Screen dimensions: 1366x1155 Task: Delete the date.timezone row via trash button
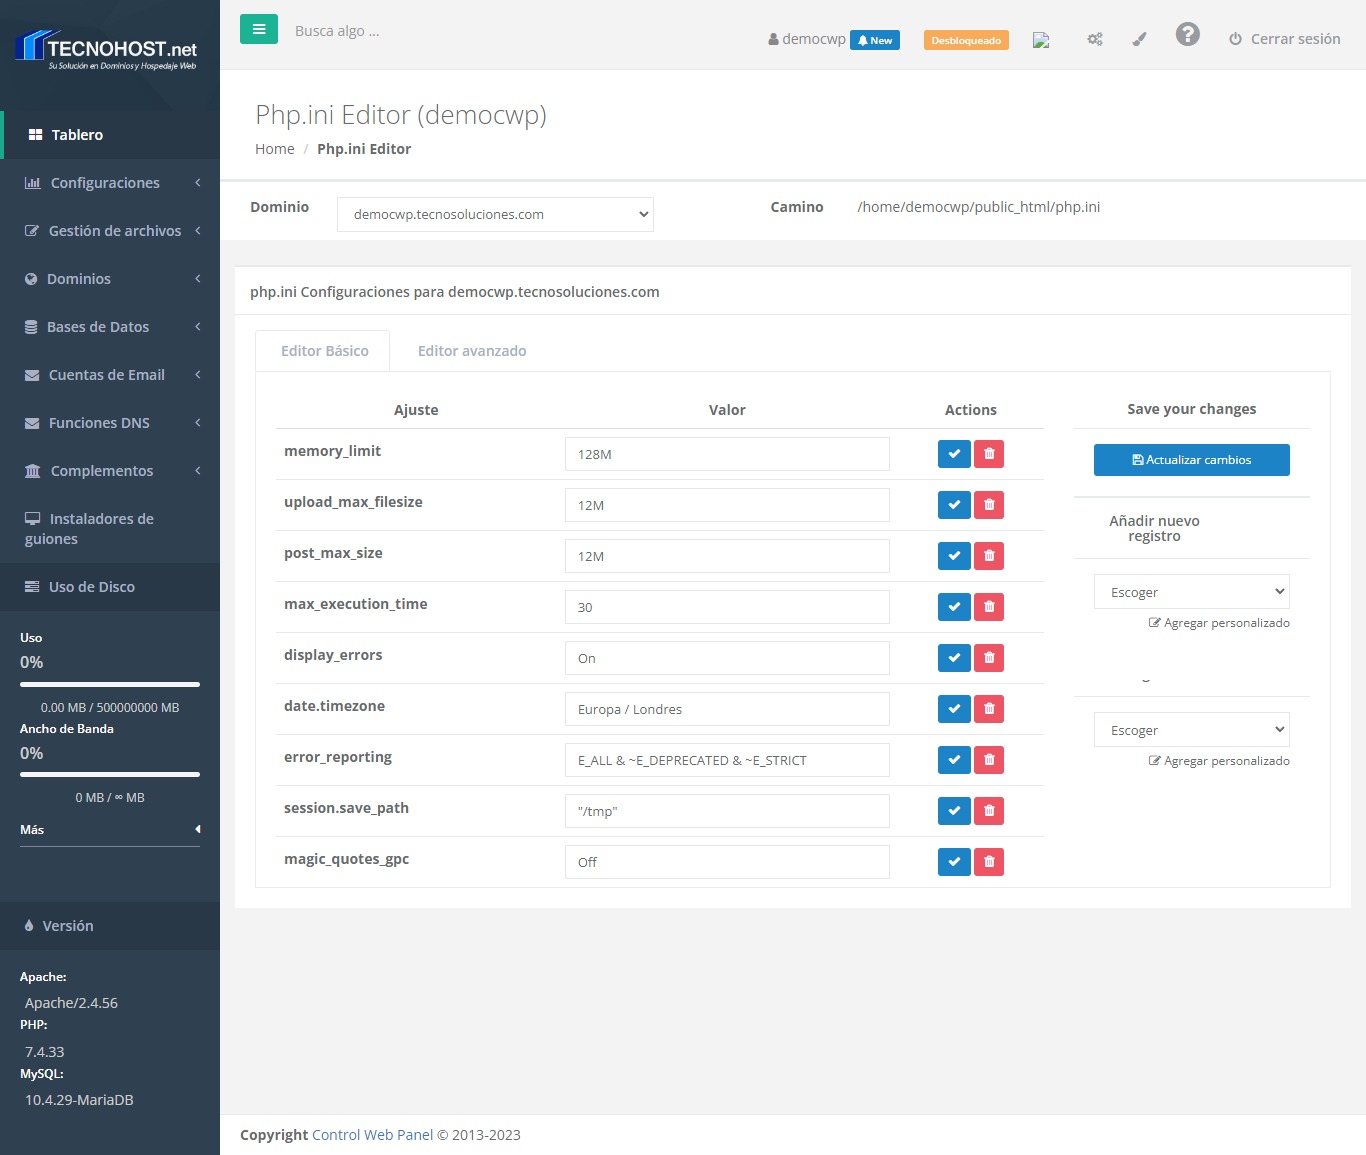pos(989,709)
